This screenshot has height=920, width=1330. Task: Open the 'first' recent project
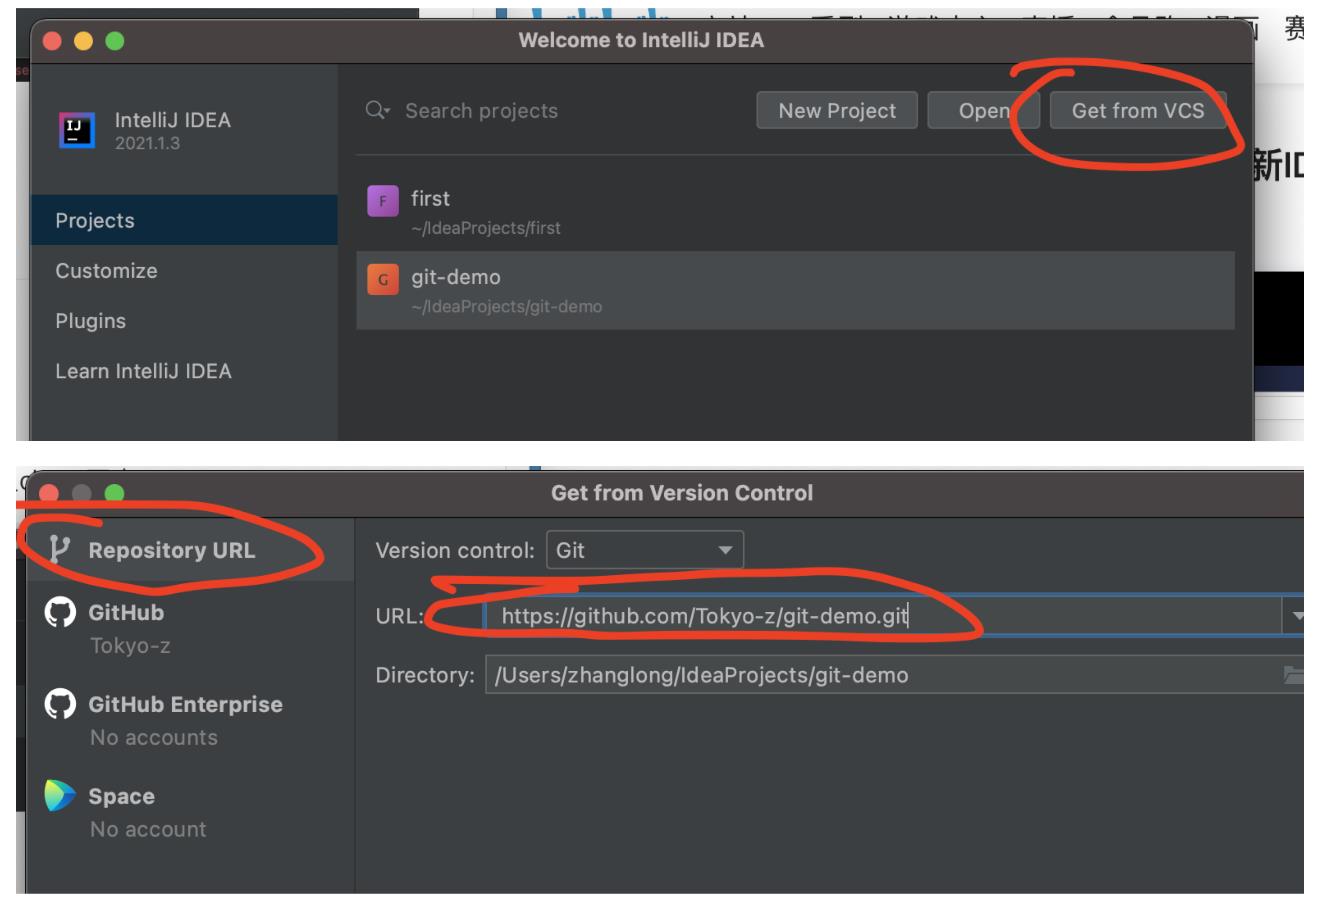(795, 212)
